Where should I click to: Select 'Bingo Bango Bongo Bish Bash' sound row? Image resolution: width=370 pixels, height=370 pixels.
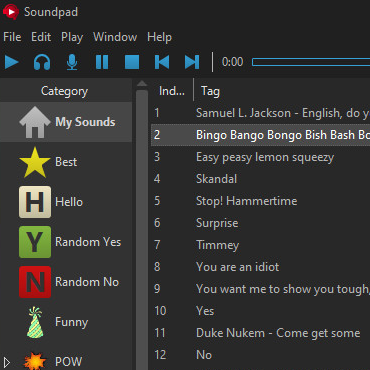point(261,135)
